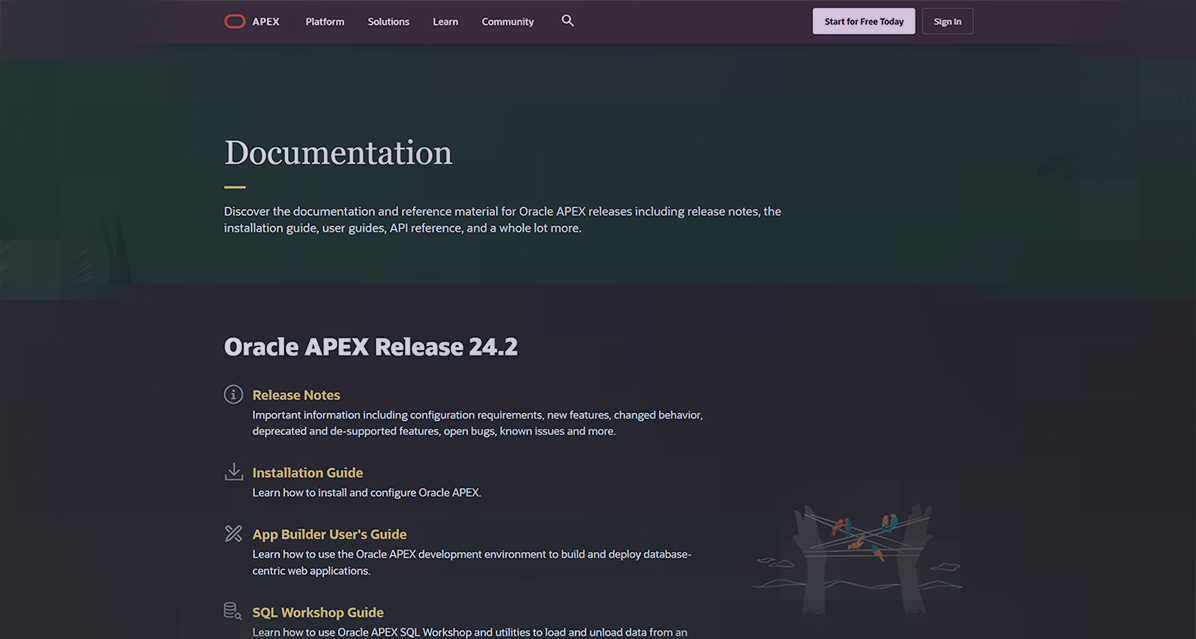Click the download icon beside Installation Guide
This screenshot has width=1196, height=639.
point(233,472)
